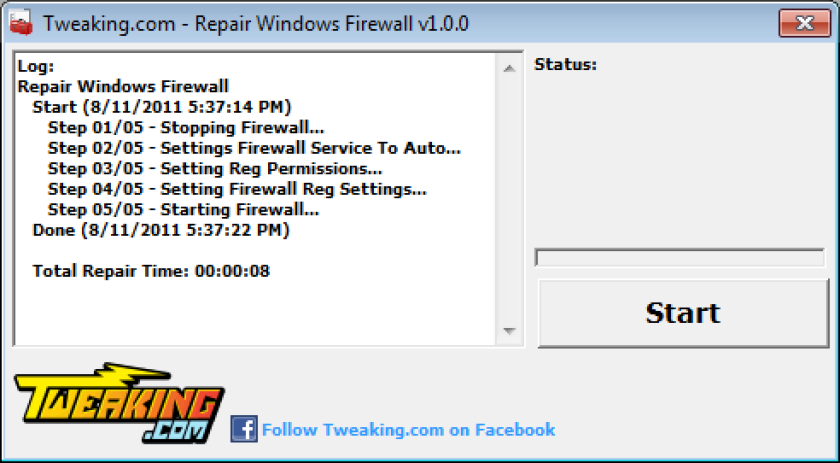840x463 pixels.
Task: Click the log scrollbar down arrow
Action: tap(509, 331)
